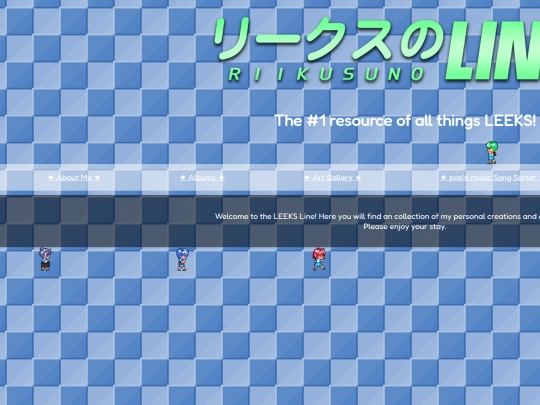Click the purple-haired pixel character sprite
The image size is (540, 405).
(x=45, y=259)
